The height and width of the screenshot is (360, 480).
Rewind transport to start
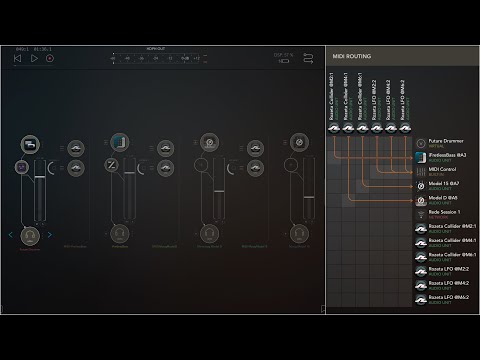tap(17, 58)
